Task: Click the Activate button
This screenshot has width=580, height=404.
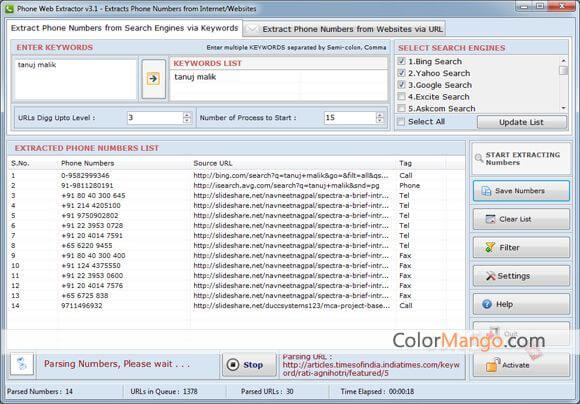Action: pos(521,365)
